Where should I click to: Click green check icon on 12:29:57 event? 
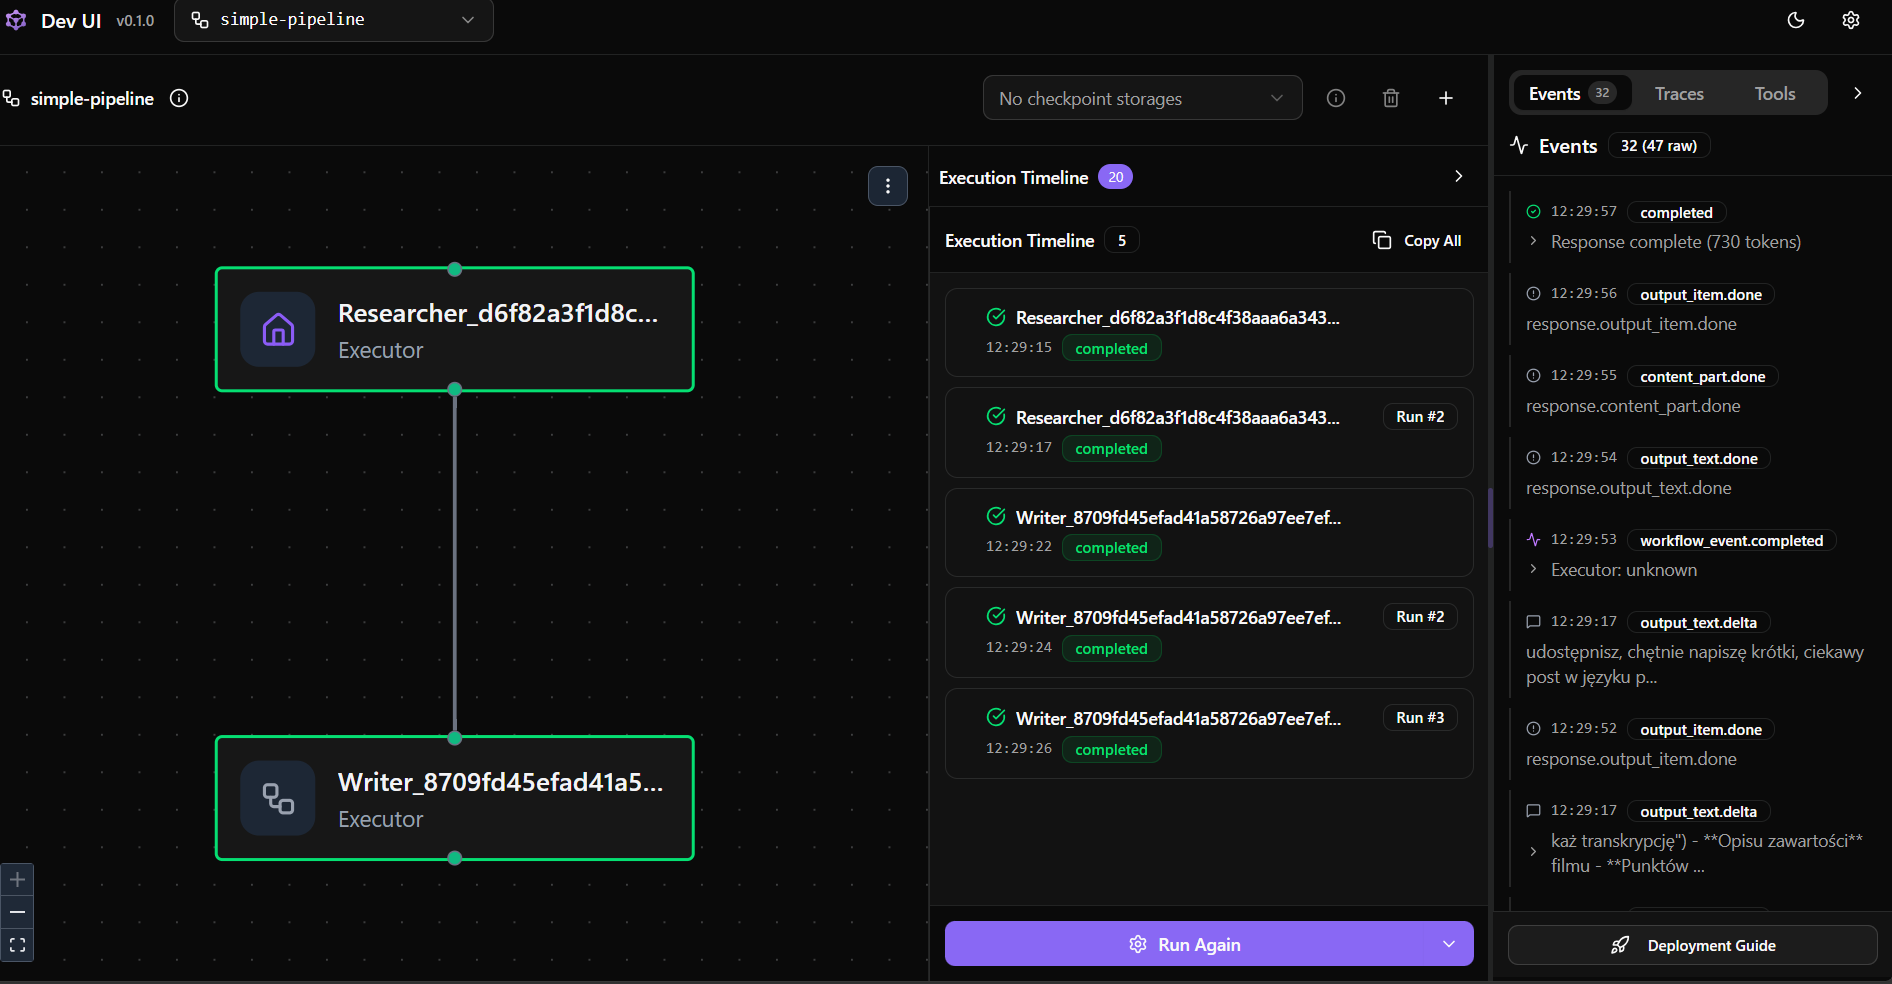pyautogui.click(x=1533, y=211)
